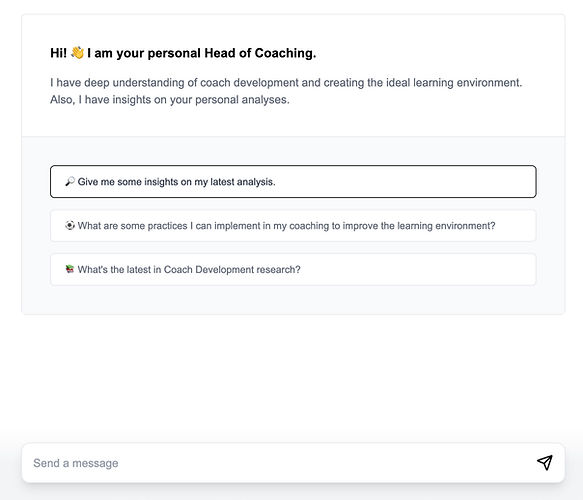Click the magnifying glass emoji in first suggestion
The width and height of the screenshot is (583, 500).
pyautogui.click(x=70, y=181)
